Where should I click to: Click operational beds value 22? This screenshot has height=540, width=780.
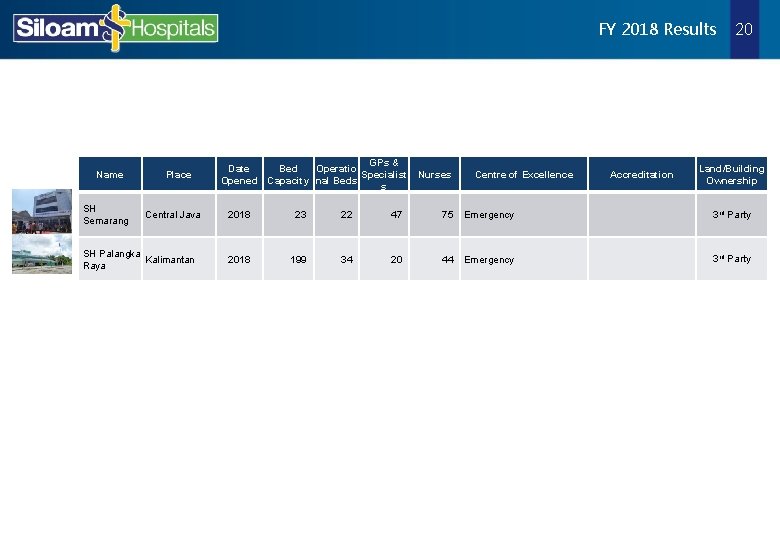[x=346, y=215]
